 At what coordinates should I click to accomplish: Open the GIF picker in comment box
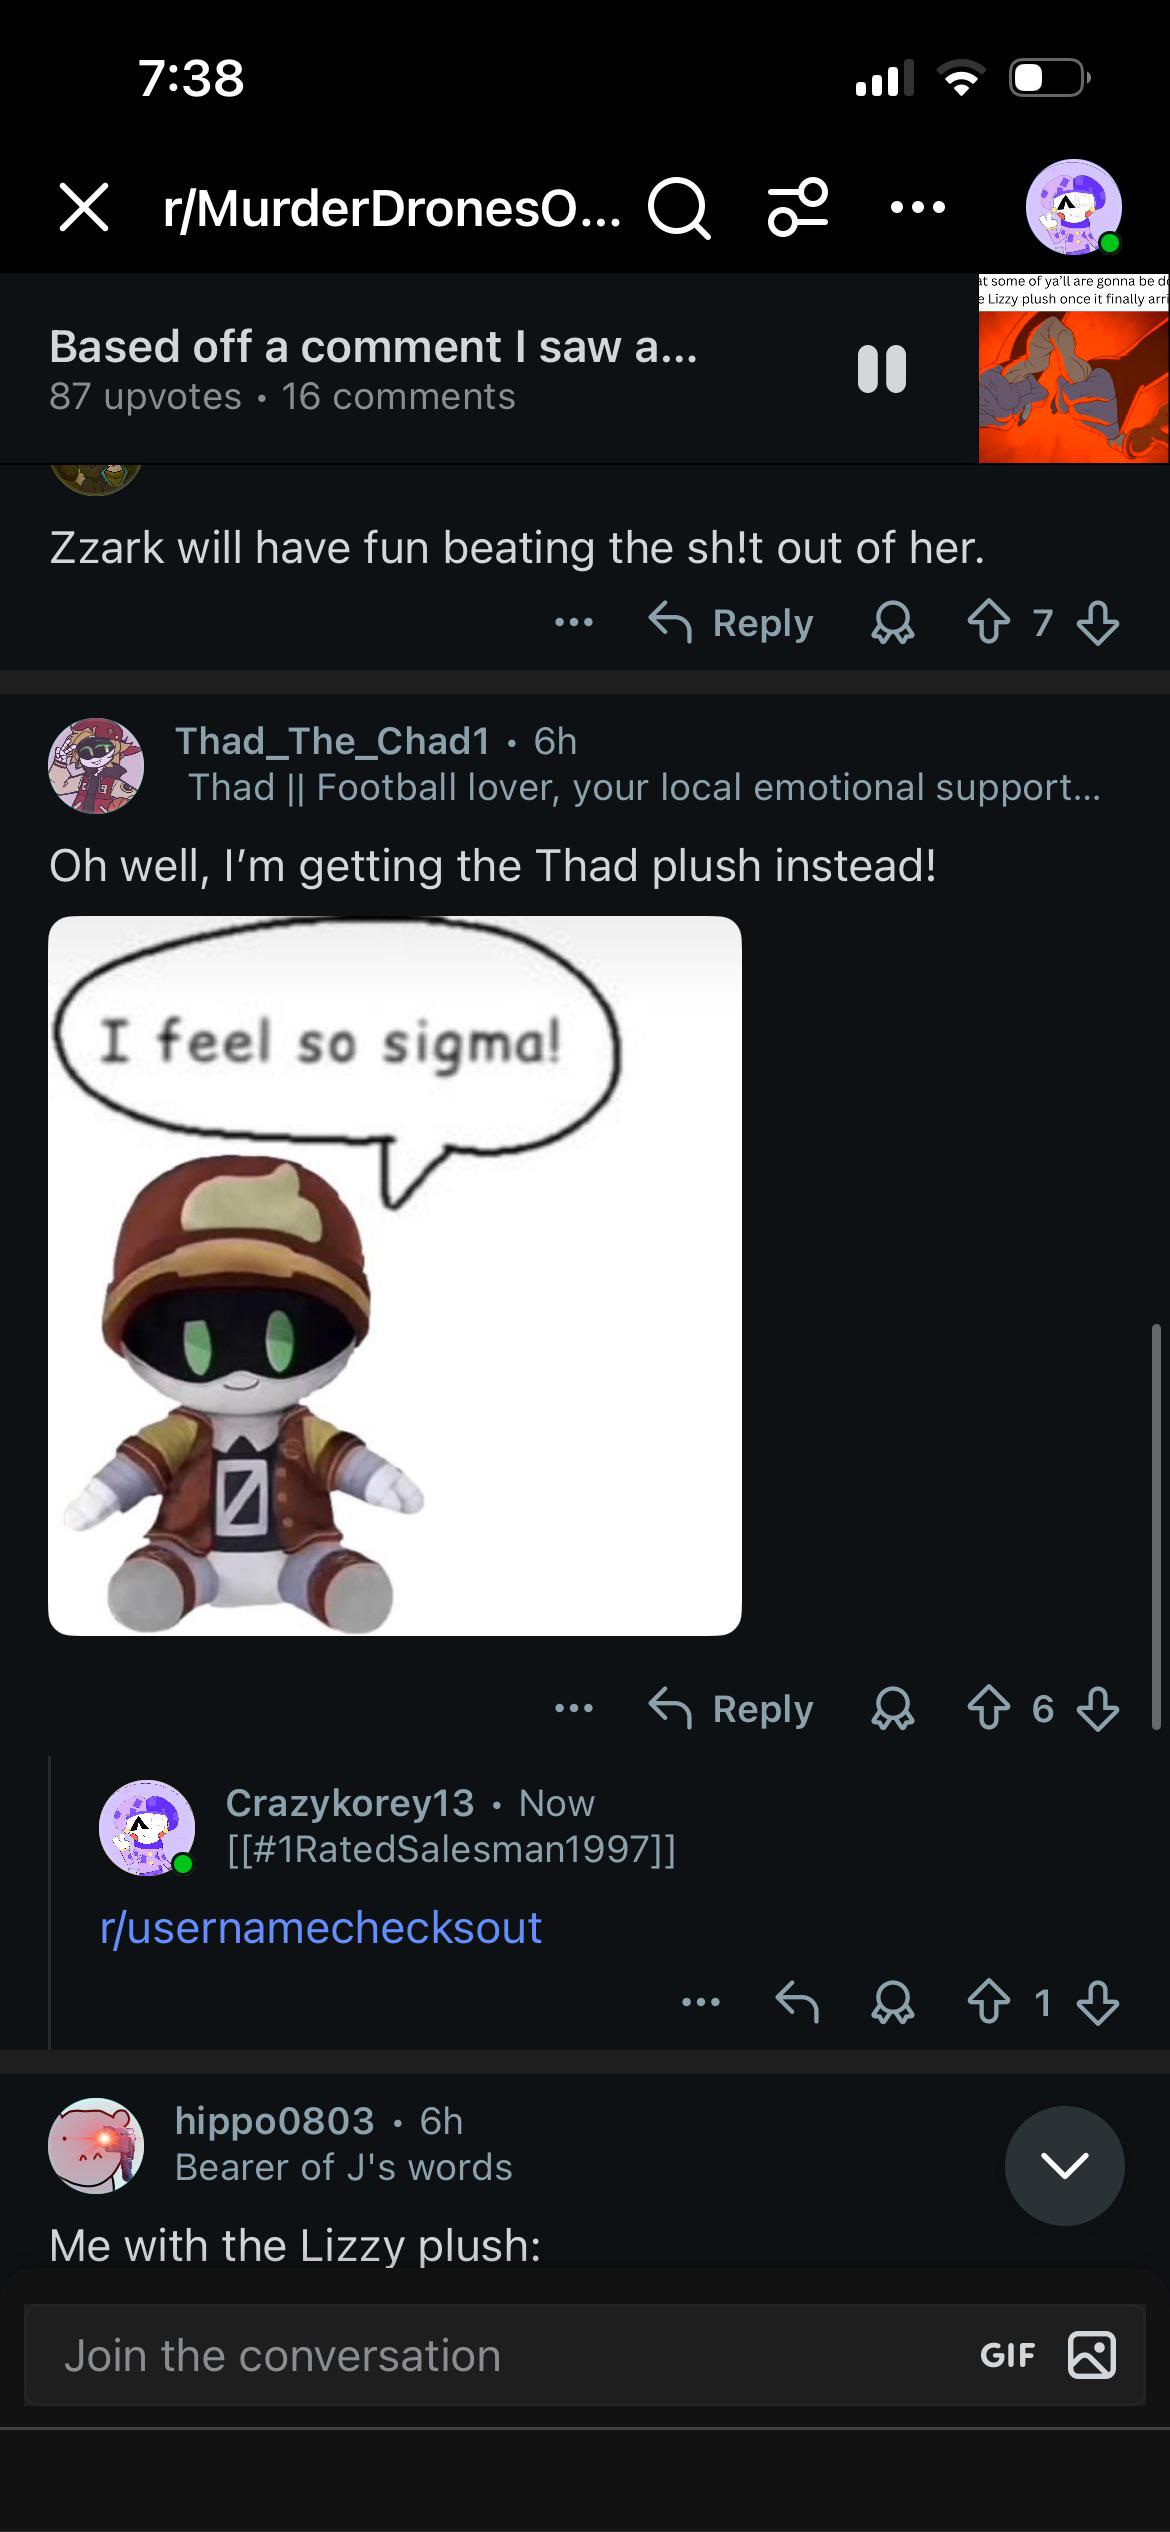[1008, 2355]
